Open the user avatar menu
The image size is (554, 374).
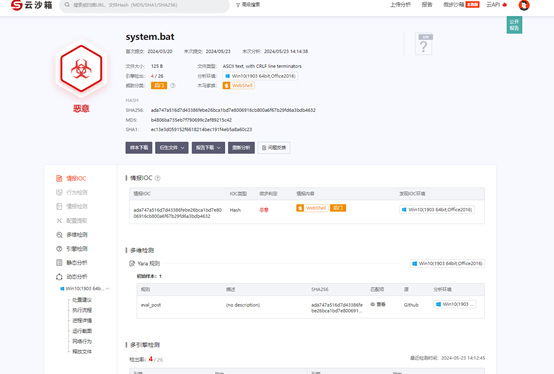(524, 5)
